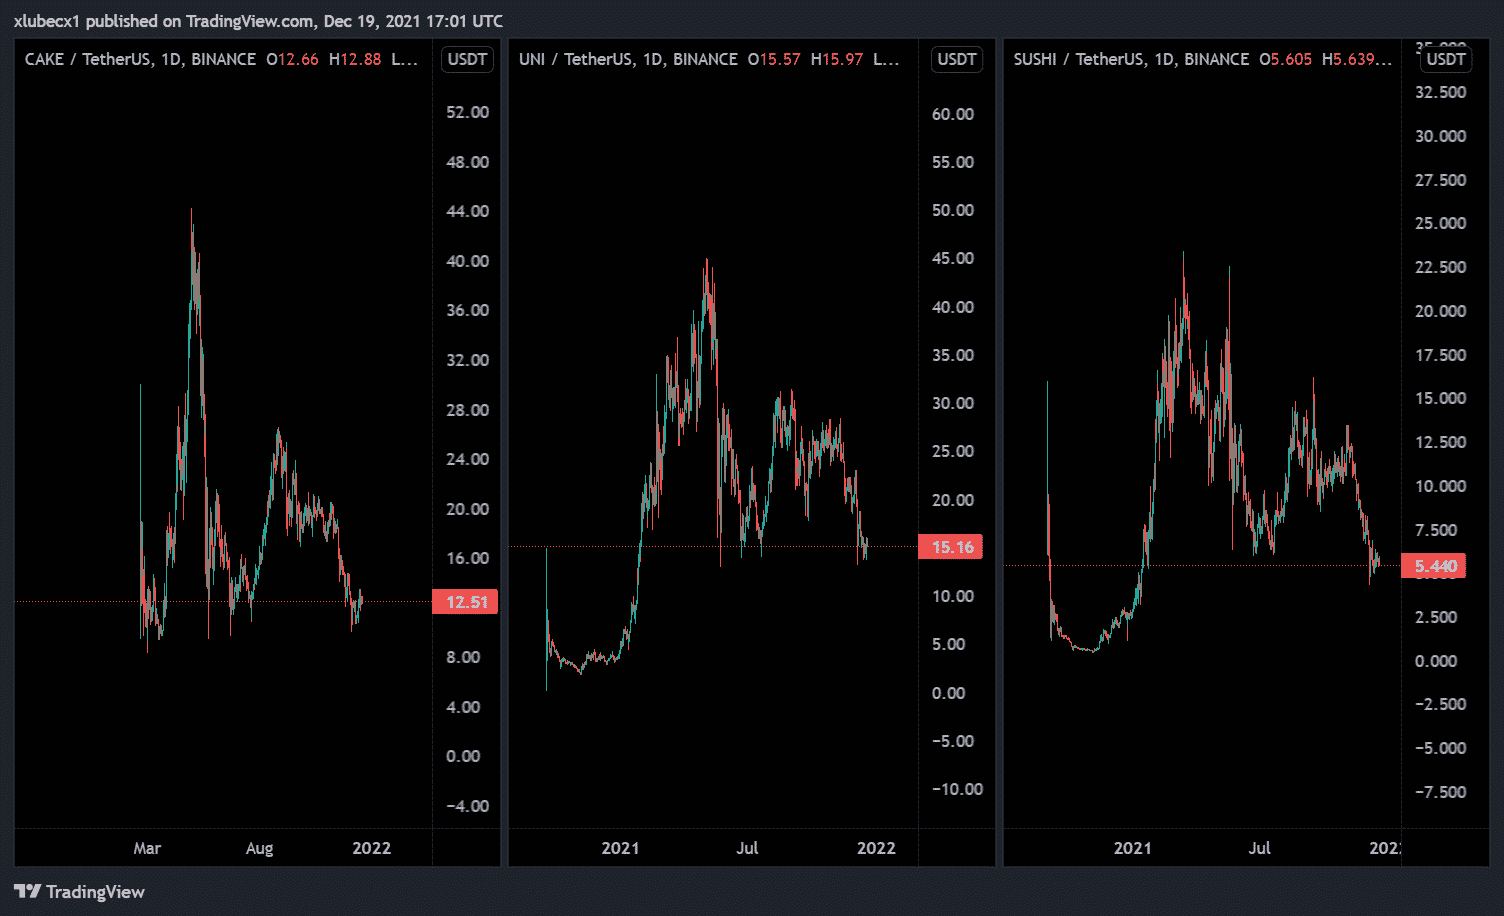Click the Jul label on UNI time axis
The width and height of the screenshot is (1504, 916).
(747, 848)
